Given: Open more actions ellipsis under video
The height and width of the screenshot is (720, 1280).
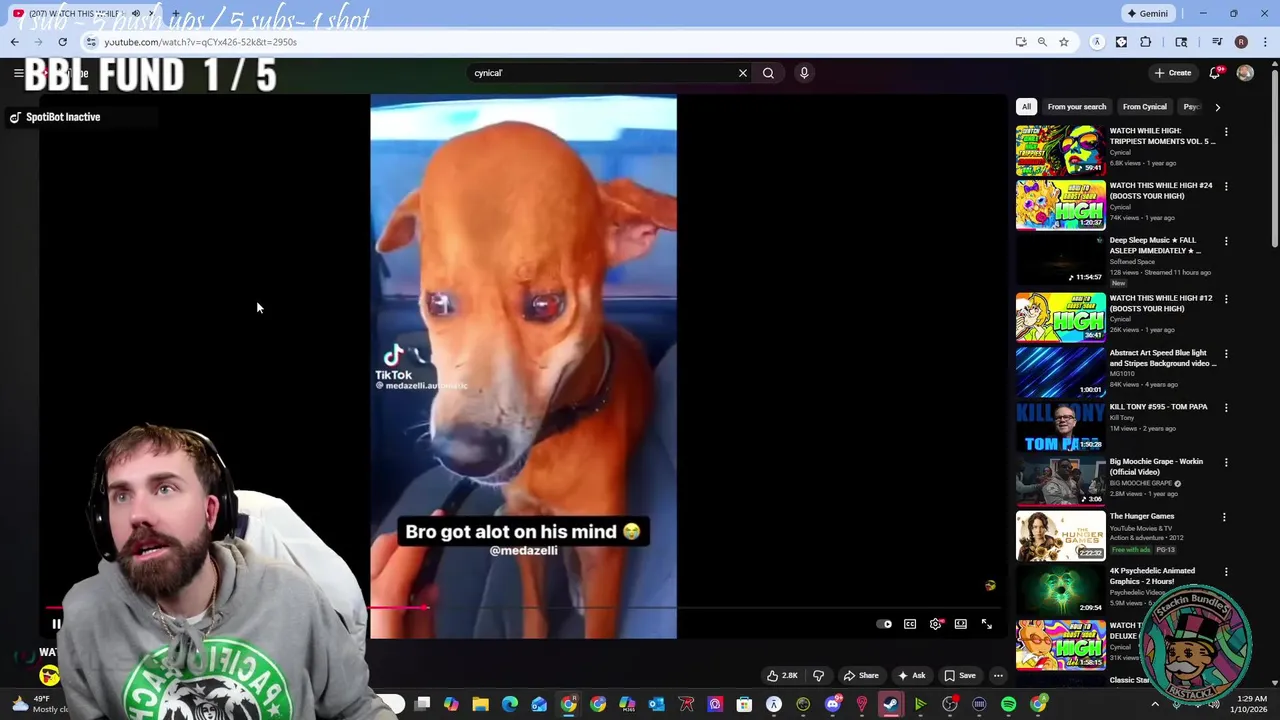Looking at the screenshot, I should pos(998,675).
